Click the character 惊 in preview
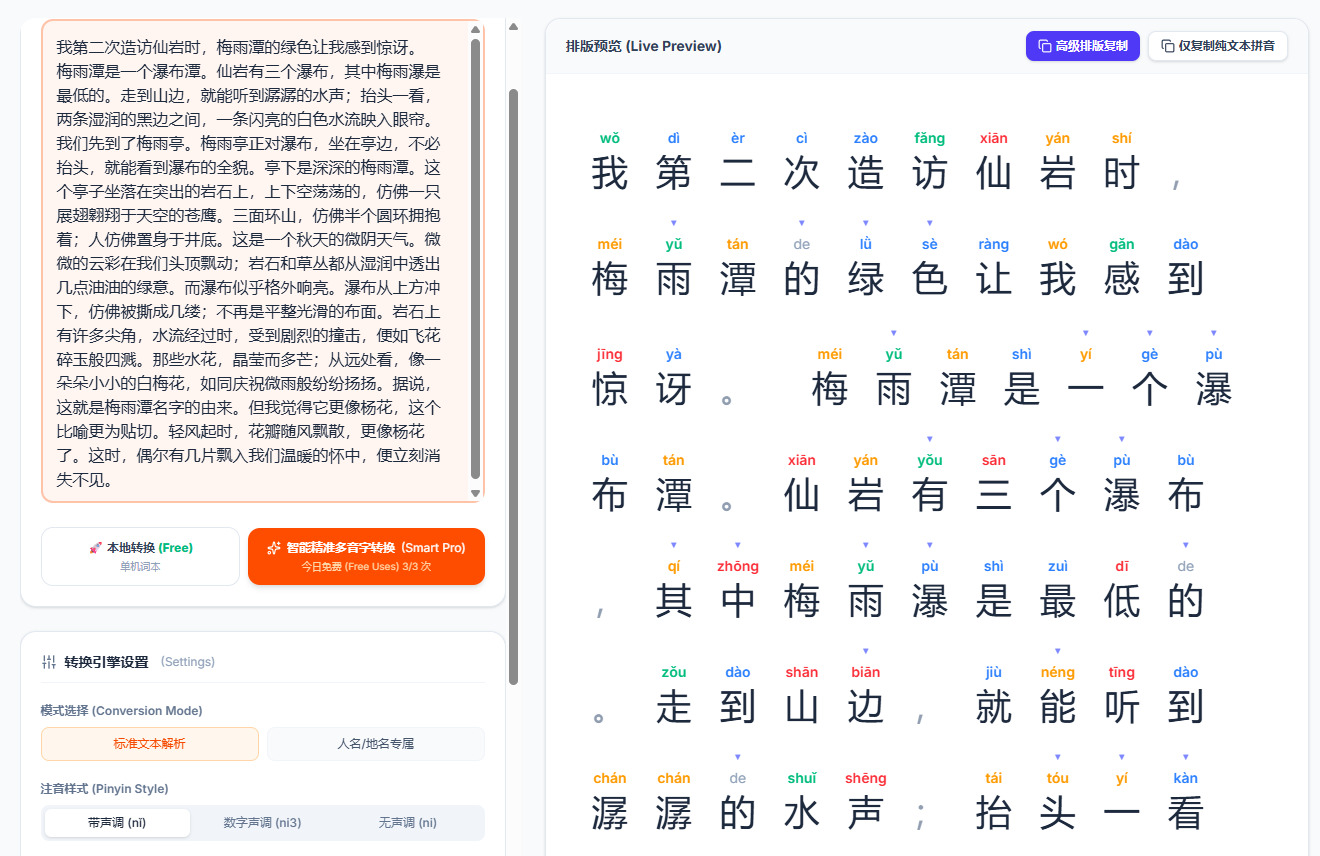This screenshot has height=856, width=1320. [610, 389]
